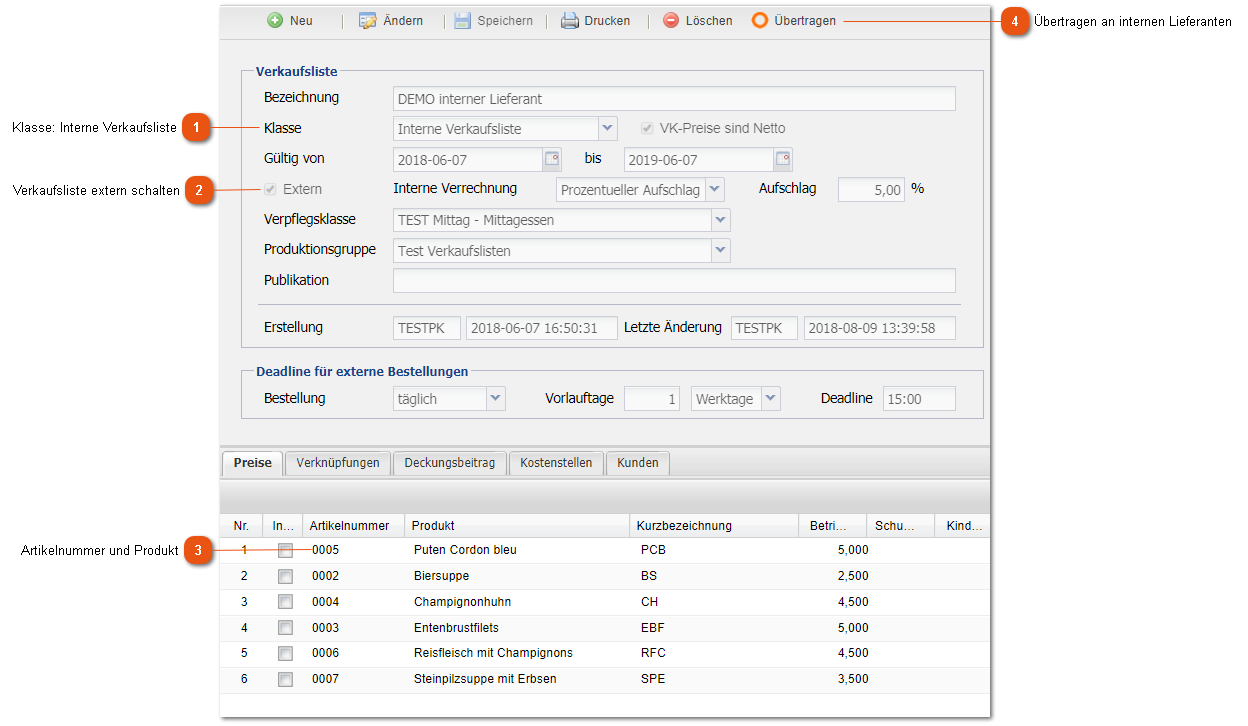
Task: Open calendar picker for Gültig von date
Action: pos(552,159)
